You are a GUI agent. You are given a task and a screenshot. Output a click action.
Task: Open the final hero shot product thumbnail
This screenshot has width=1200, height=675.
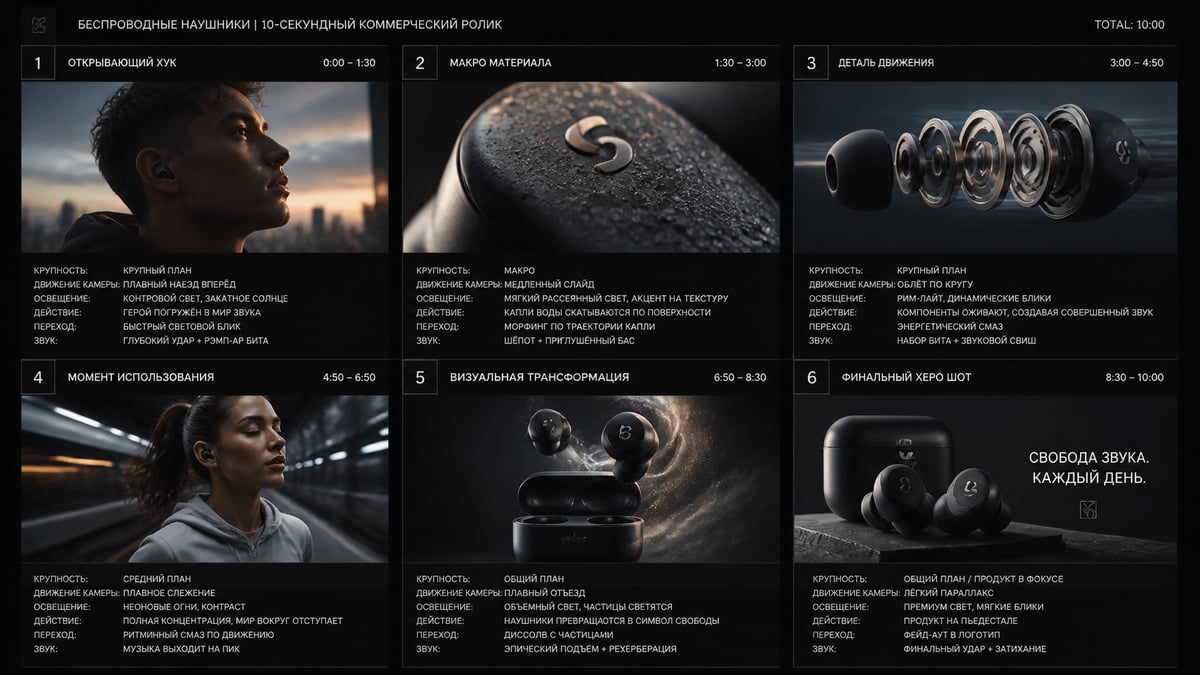pos(986,479)
